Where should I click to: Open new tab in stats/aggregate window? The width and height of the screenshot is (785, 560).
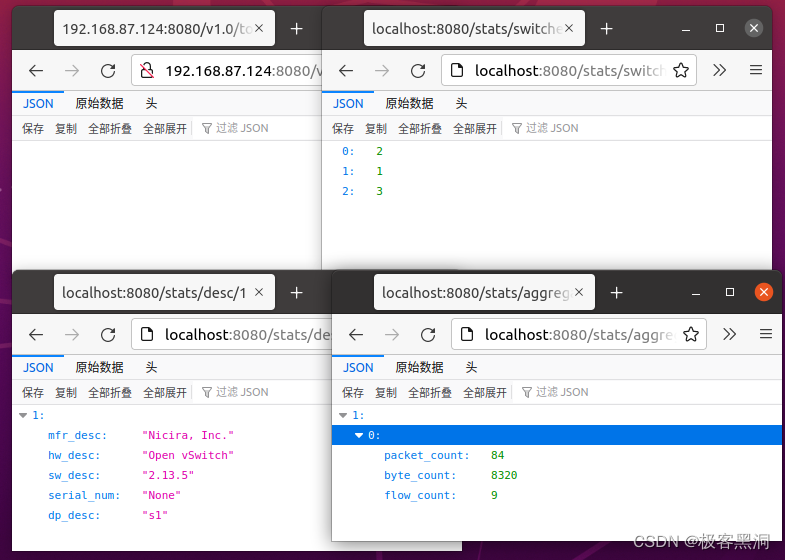click(x=616, y=292)
